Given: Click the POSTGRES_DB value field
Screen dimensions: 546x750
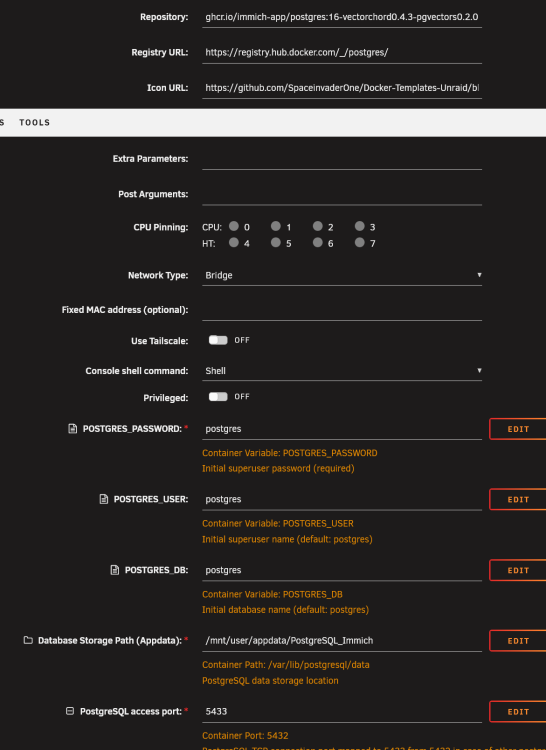Looking at the screenshot, I should tap(342, 570).
